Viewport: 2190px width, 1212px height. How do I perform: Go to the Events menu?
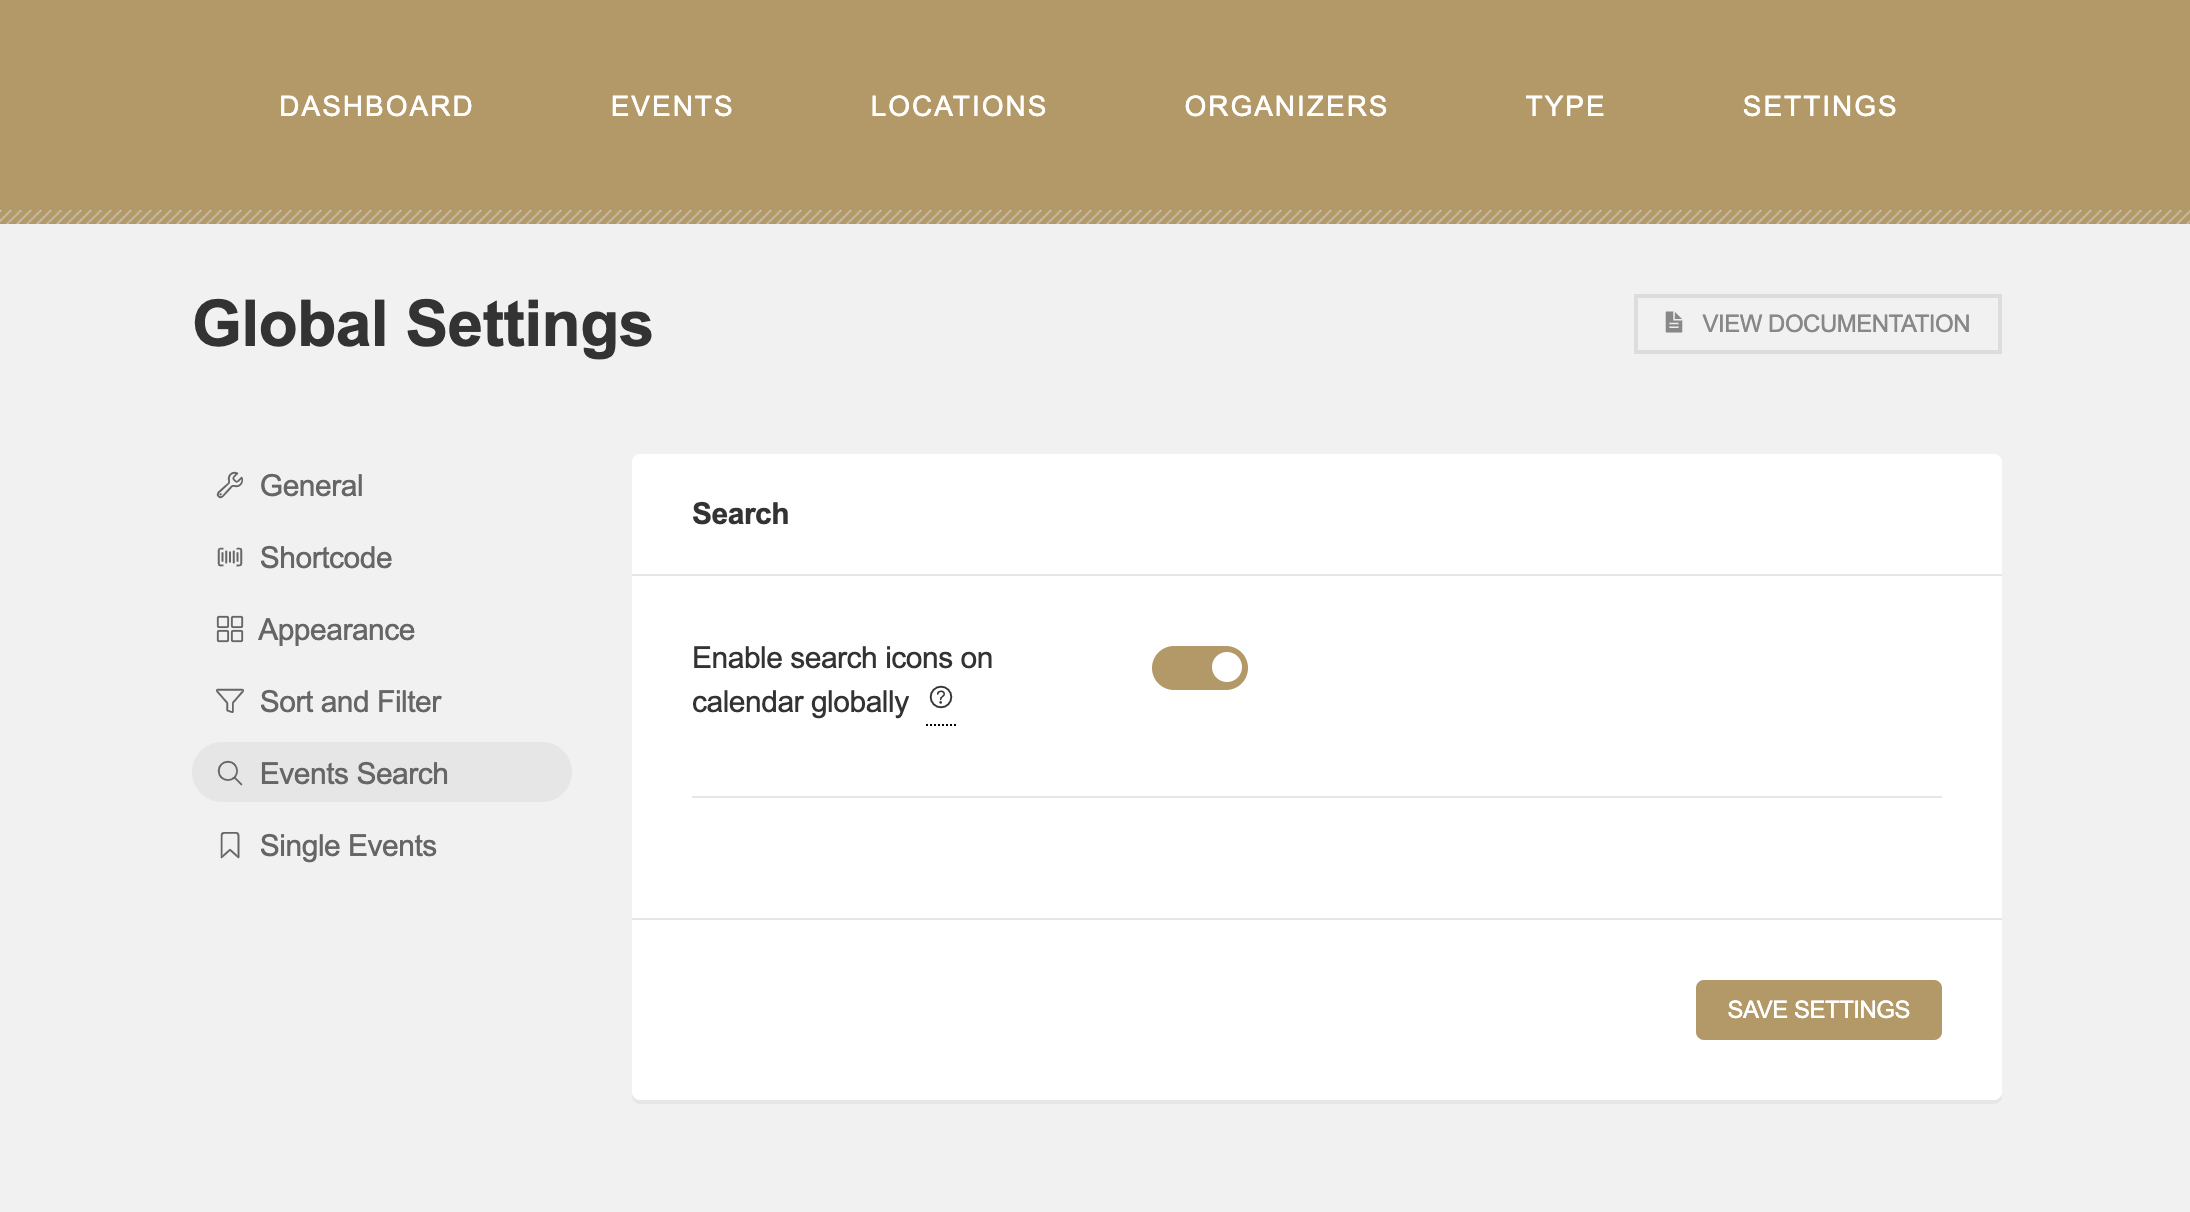[x=672, y=106]
